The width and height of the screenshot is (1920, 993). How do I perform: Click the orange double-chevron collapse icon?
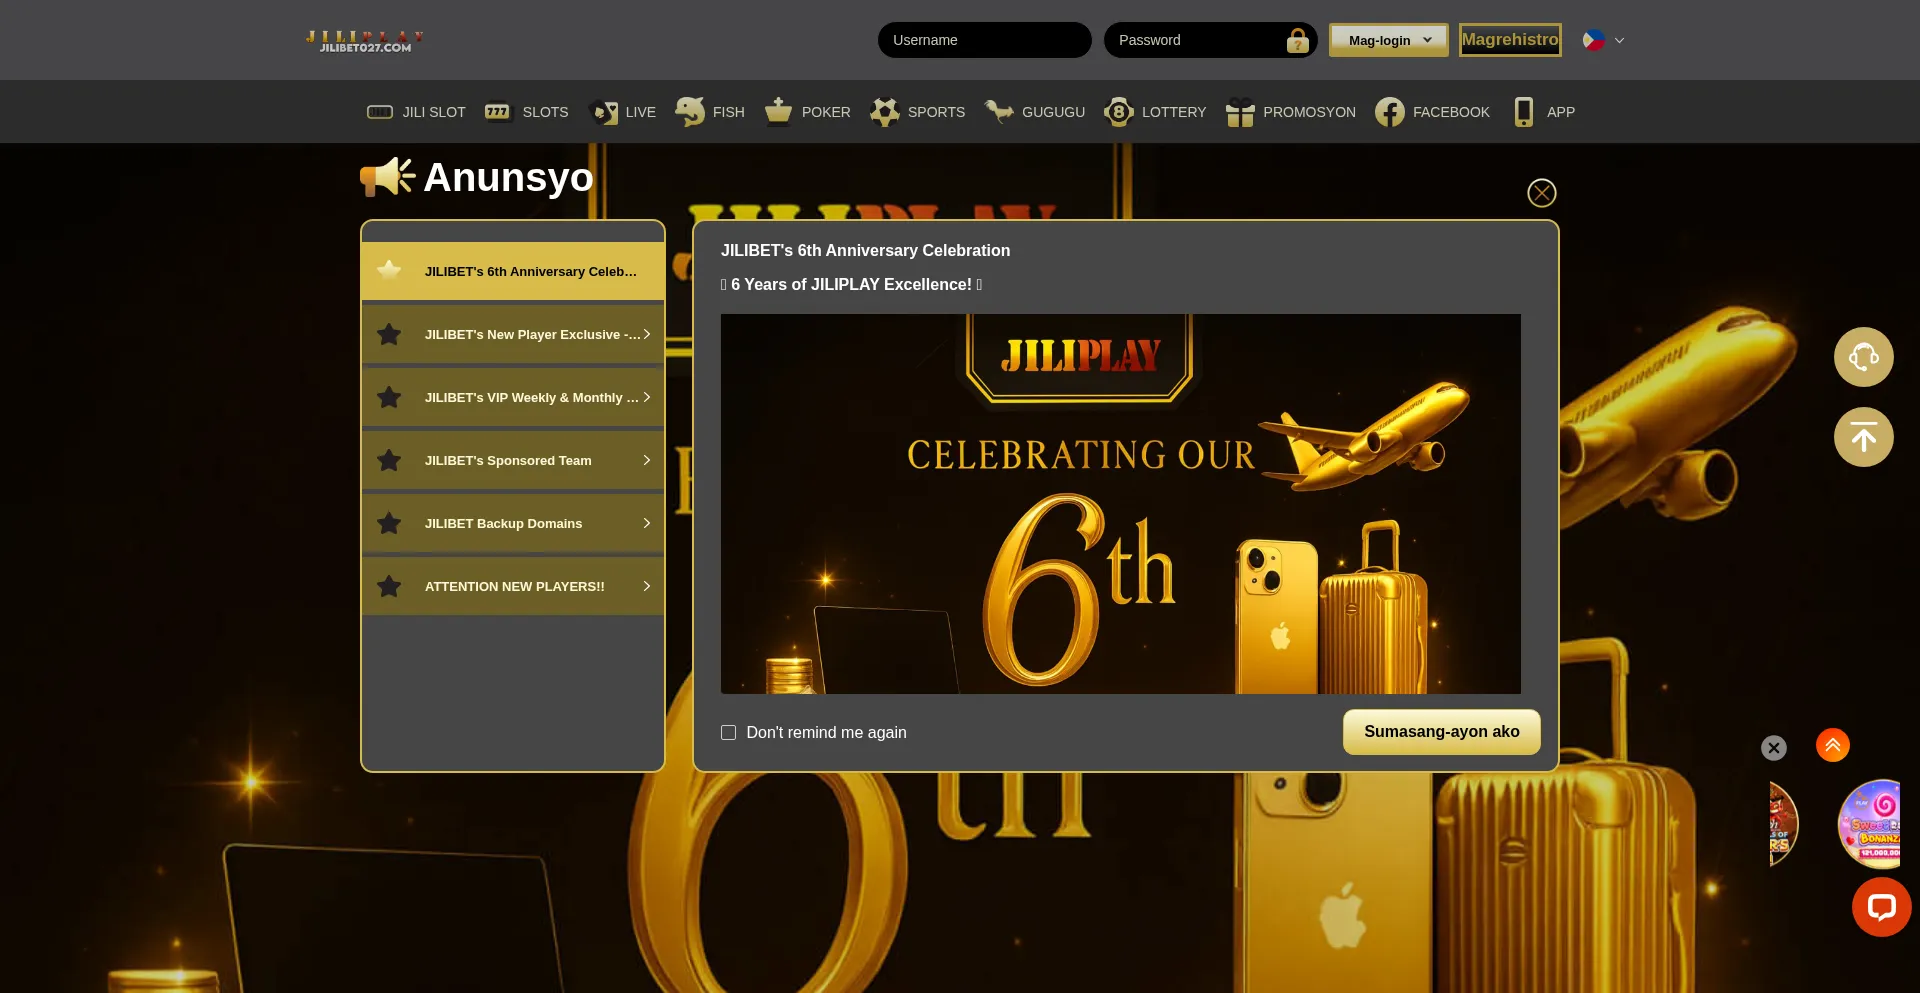click(x=1832, y=745)
